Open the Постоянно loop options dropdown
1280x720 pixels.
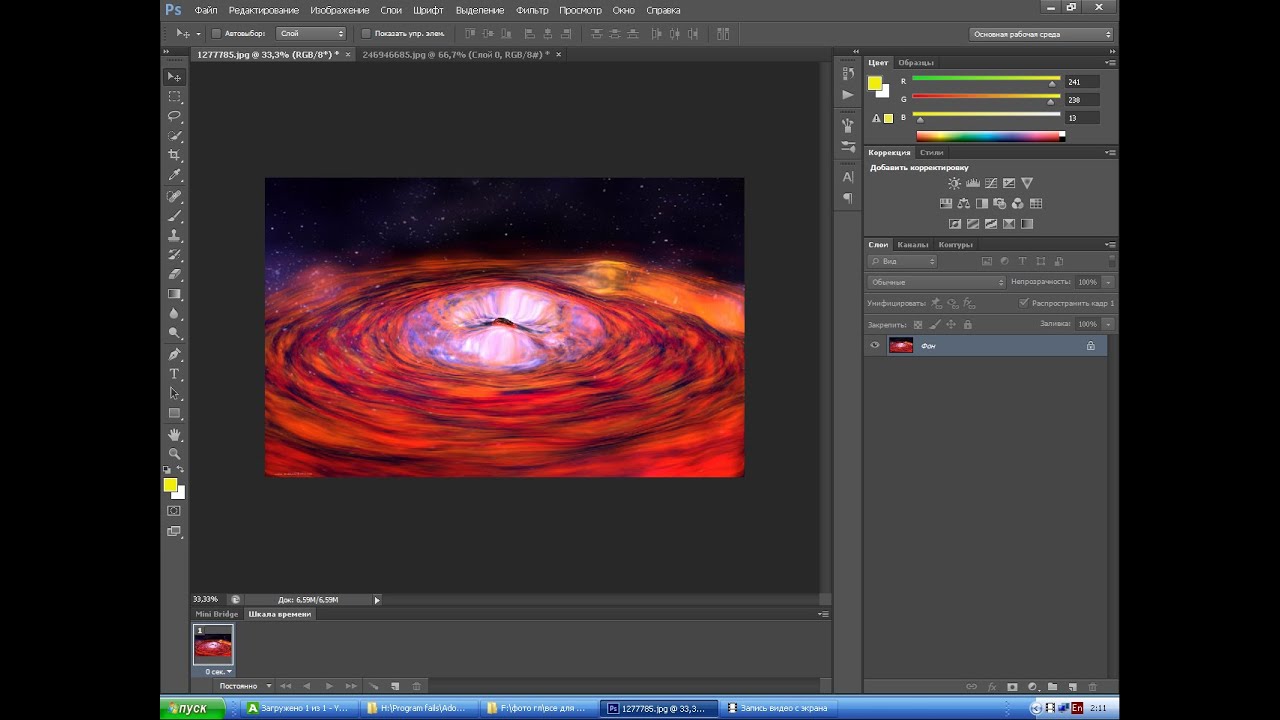tap(246, 686)
